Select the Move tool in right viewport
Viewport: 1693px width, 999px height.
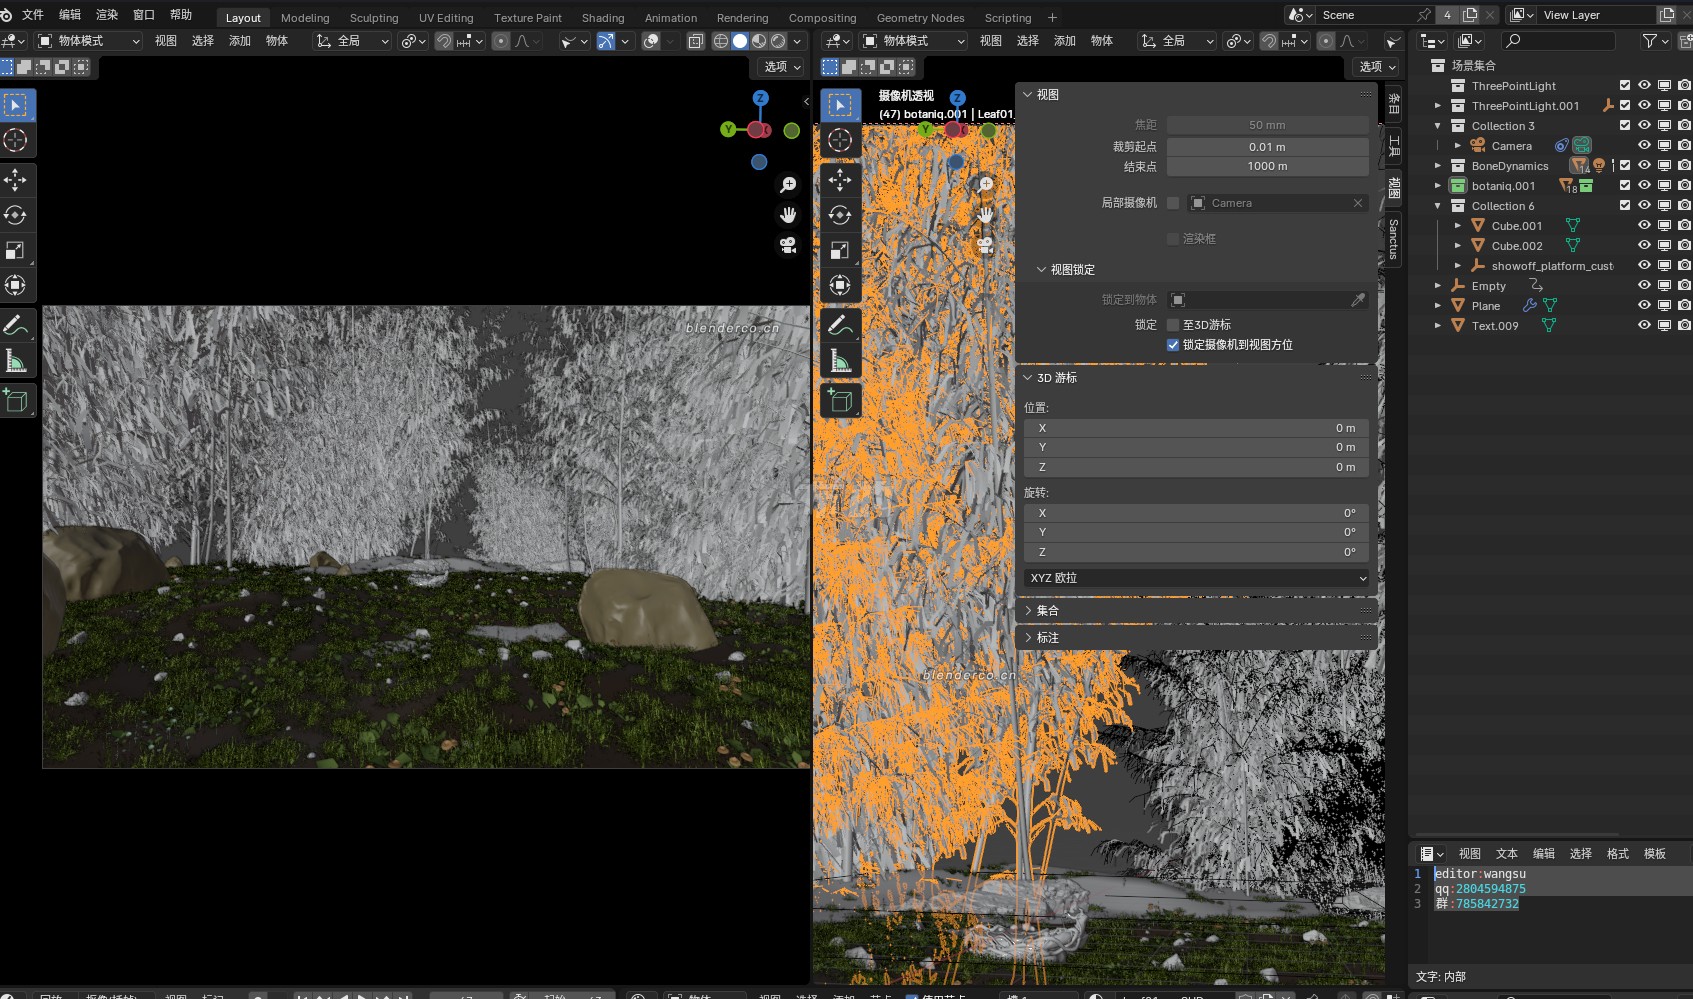pos(841,180)
